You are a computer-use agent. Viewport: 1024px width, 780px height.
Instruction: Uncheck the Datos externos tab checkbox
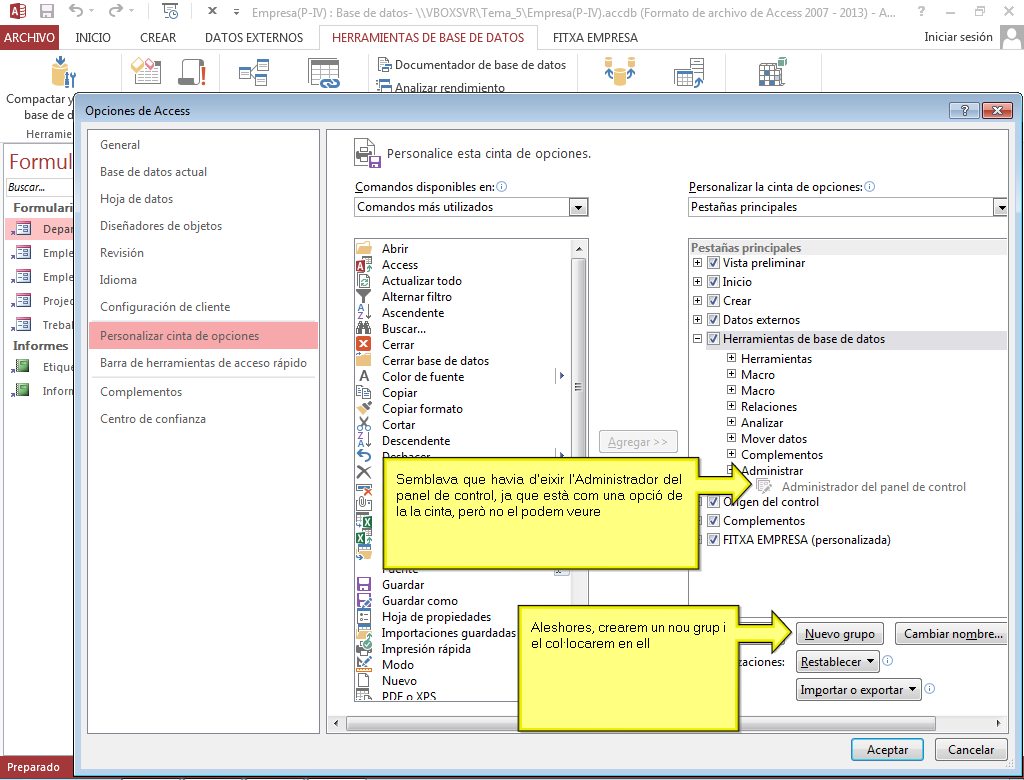coord(714,320)
